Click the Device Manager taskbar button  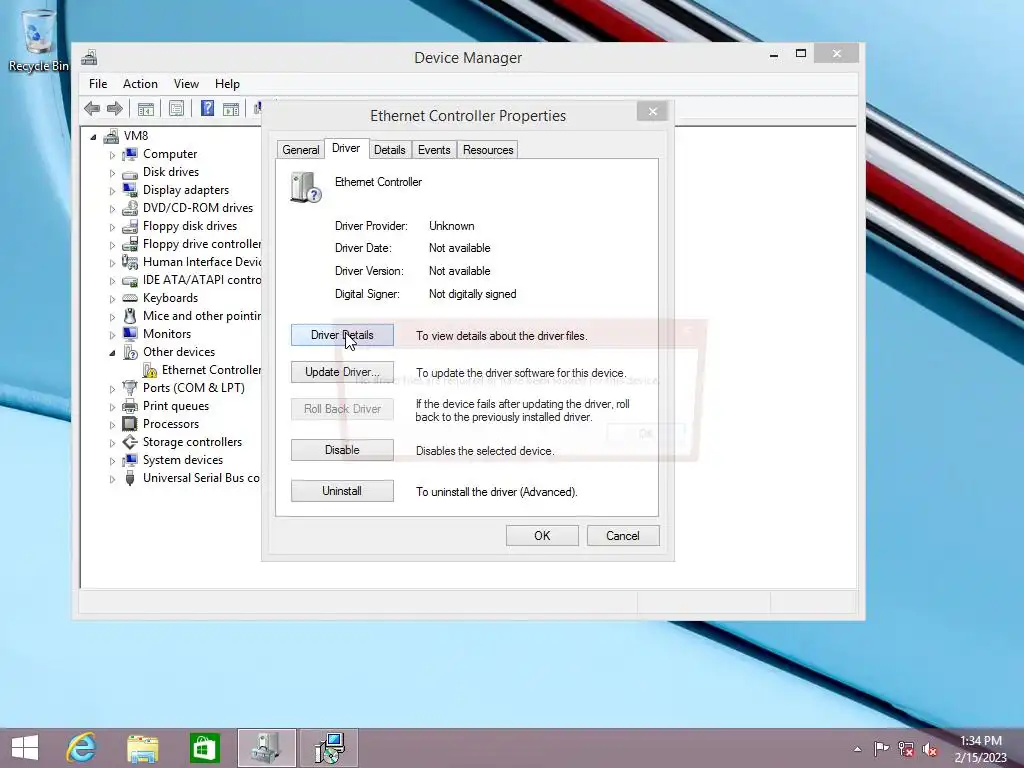(266, 748)
